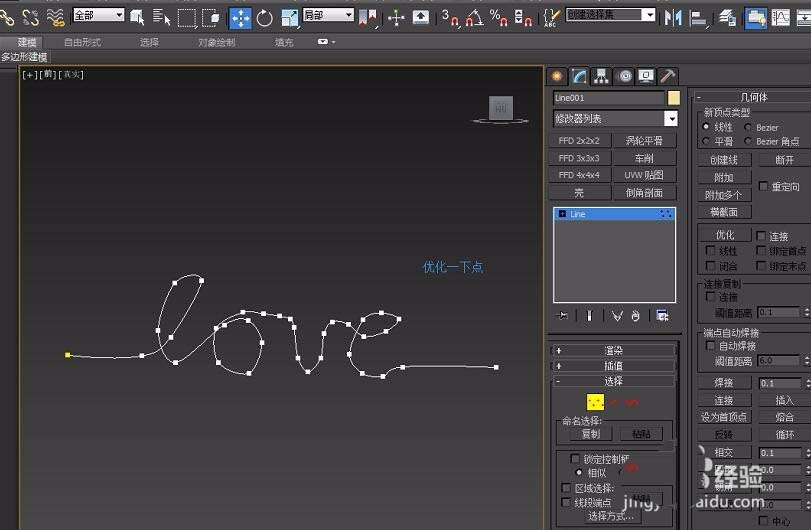Viewport: 811px width, 530px height.
Task: Collapse the 选择 rollout
Action: point(613,381)
